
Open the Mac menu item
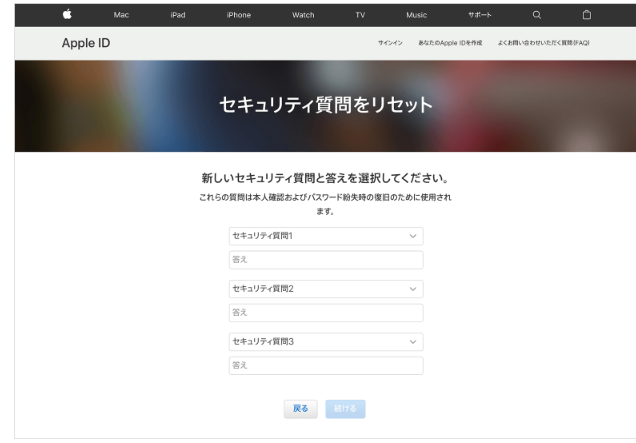click(121, 15)
